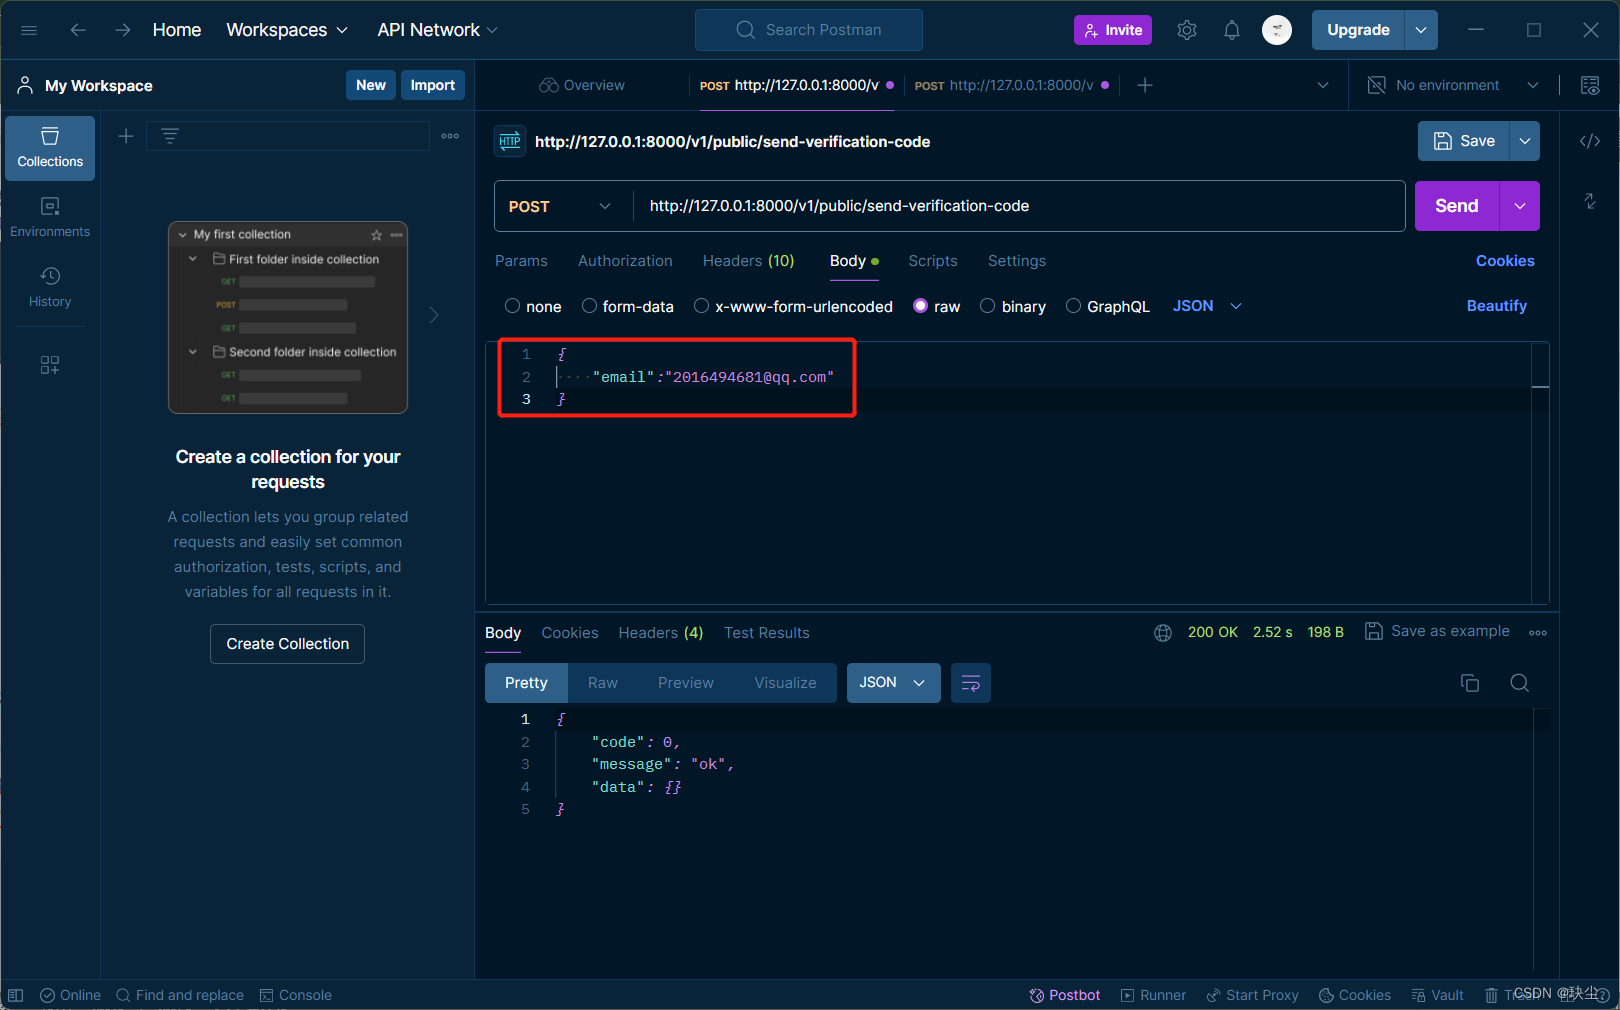Click the response network globe icon
Image resolution: width=1620 pixels, height=1010 pixels.
[x=1163, y=632]
